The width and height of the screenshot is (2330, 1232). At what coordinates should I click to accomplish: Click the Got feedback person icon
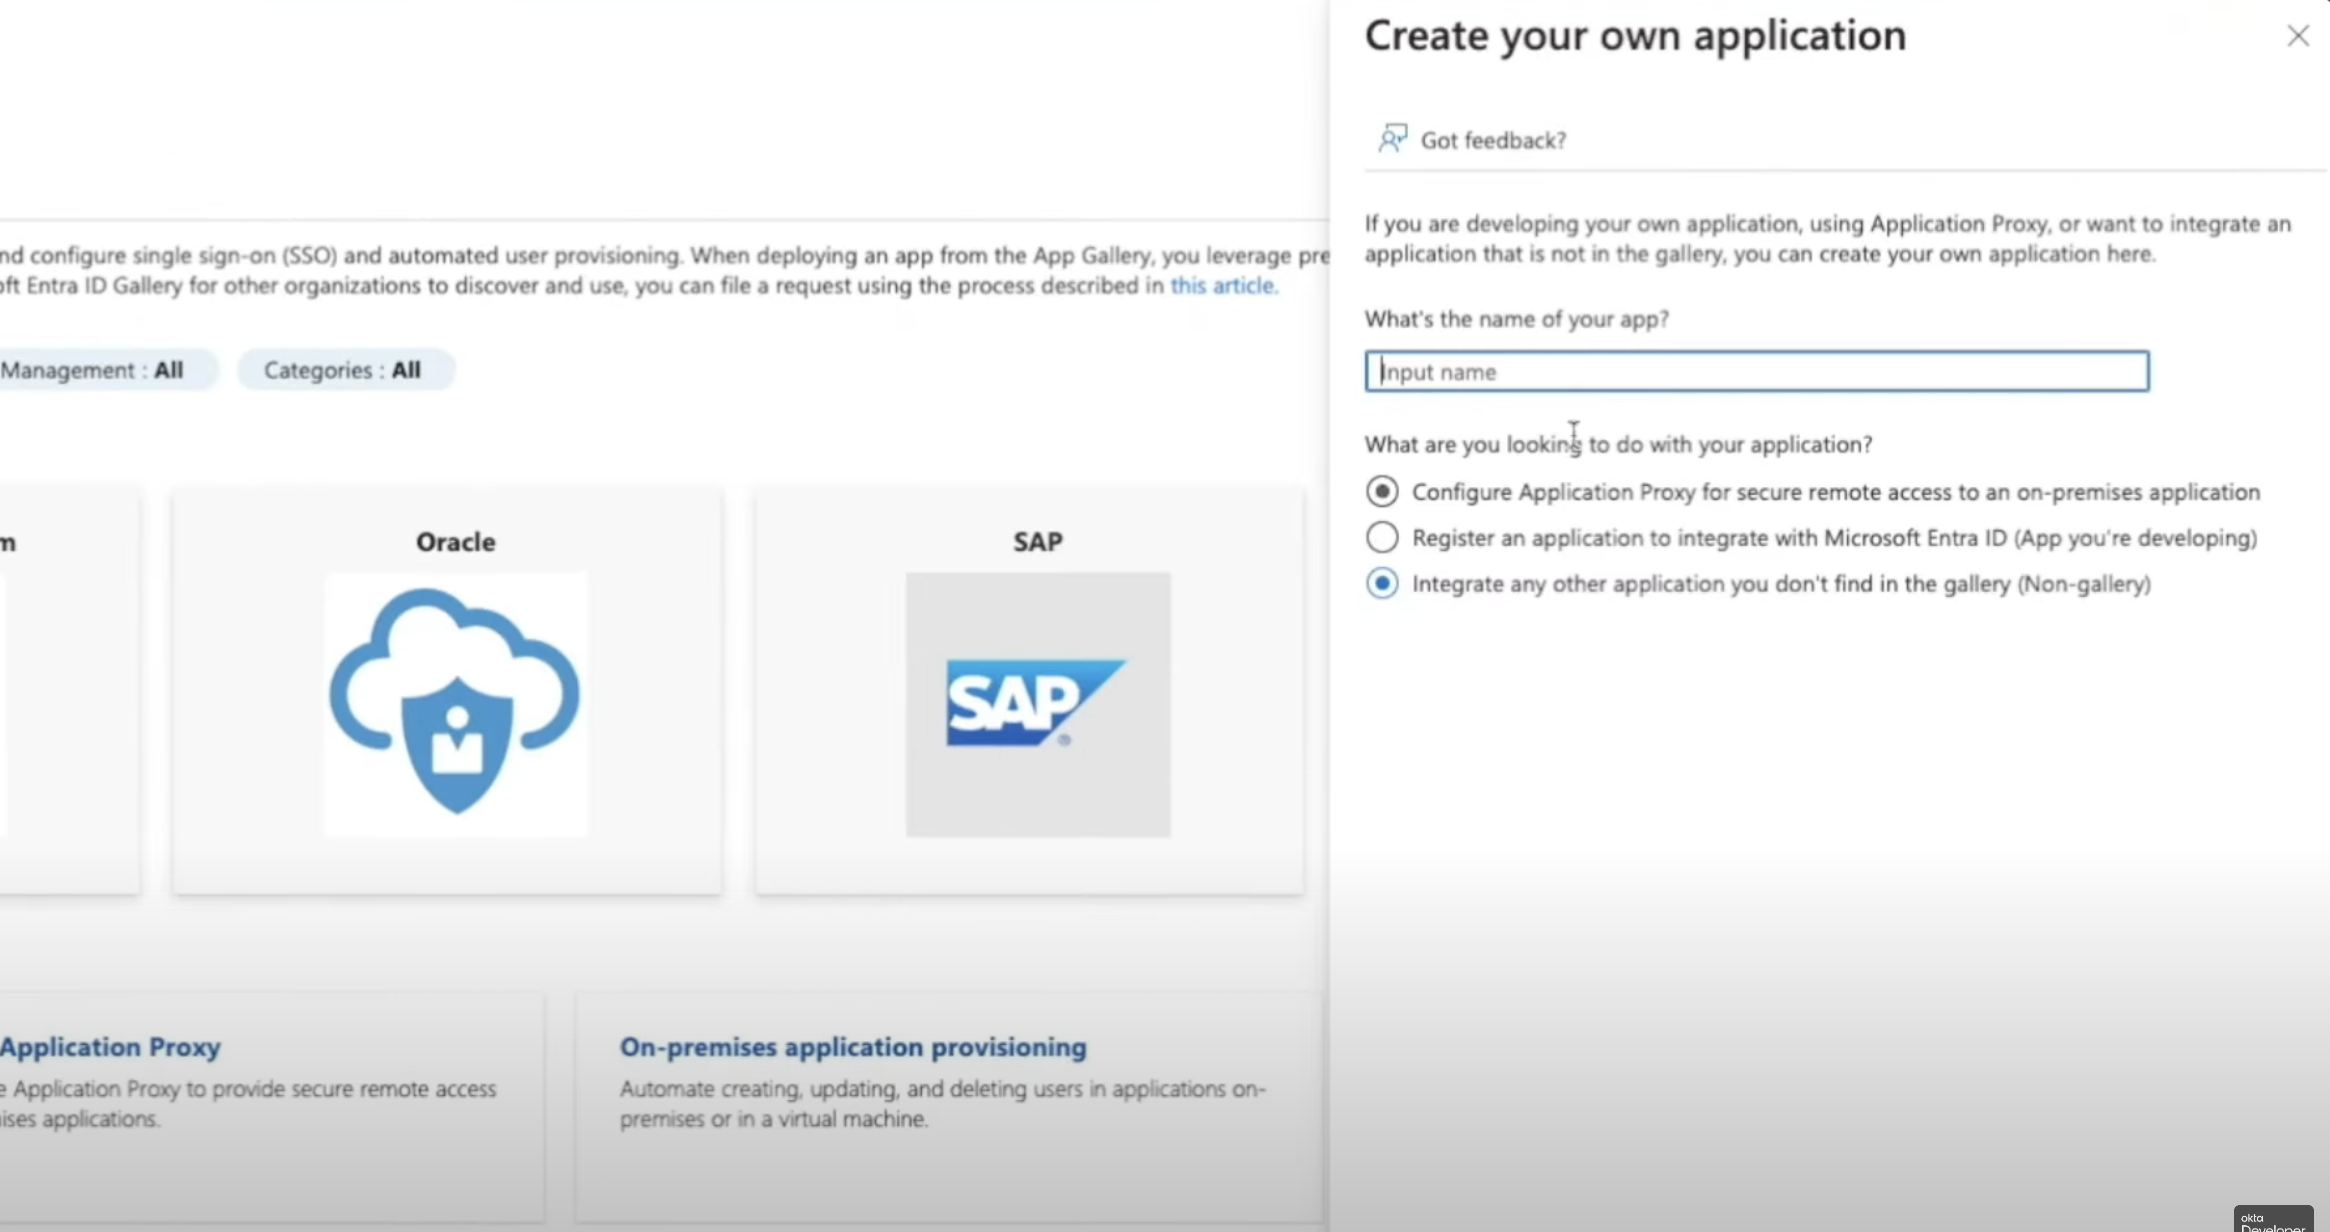(1392, 138)
